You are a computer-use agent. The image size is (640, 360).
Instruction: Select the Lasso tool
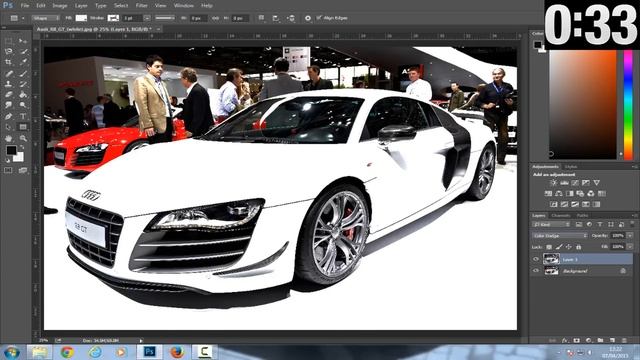[x=9, y=51]
